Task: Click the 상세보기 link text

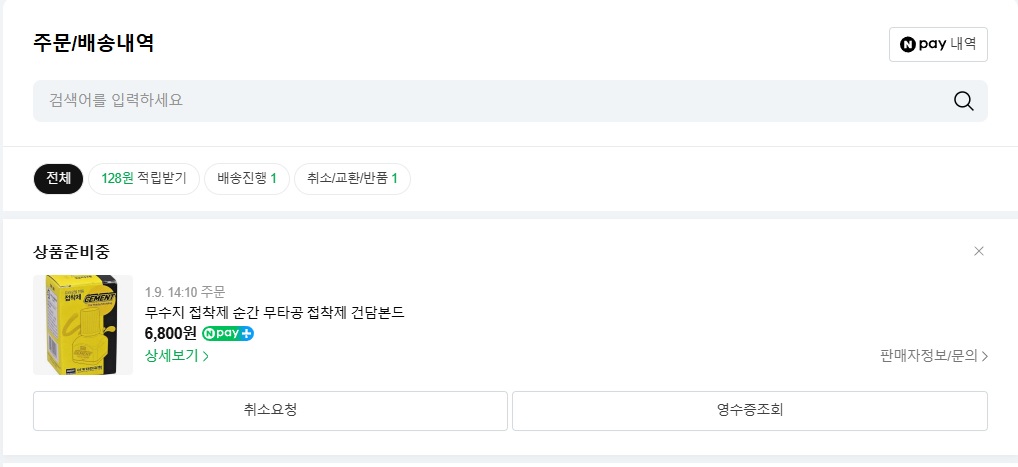Action: click(172, 355)
